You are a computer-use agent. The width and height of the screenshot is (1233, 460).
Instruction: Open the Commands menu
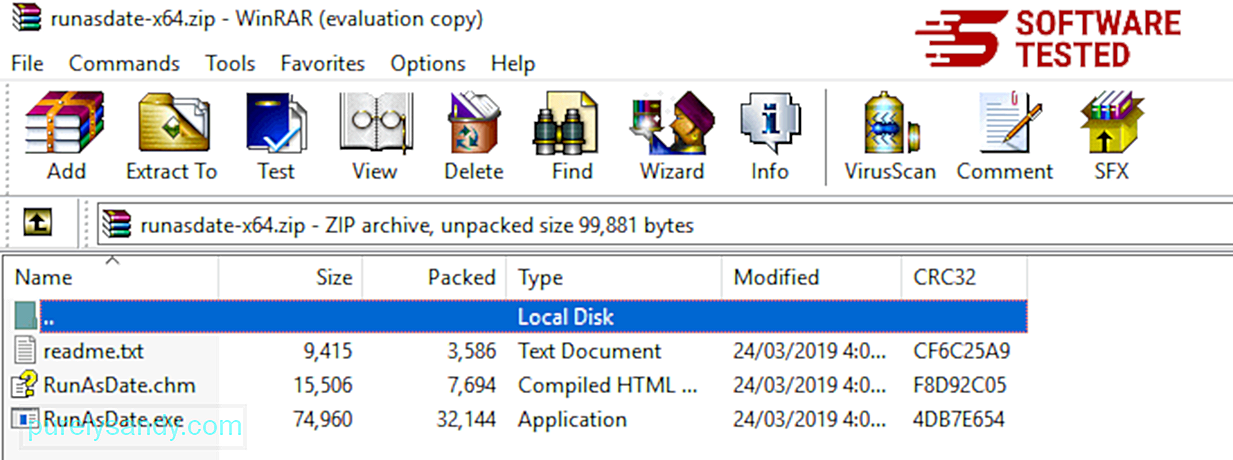(124, 63)
